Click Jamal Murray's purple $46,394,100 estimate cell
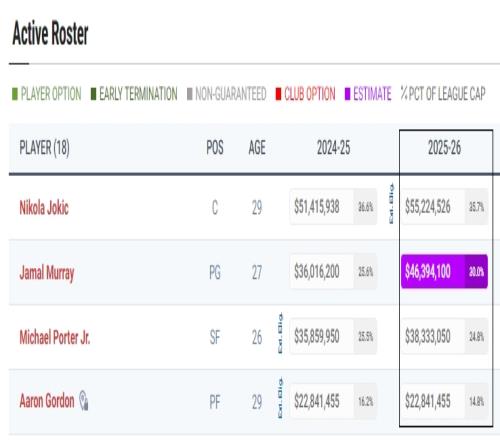This screenshot has height=440, width=500. (444, 272)
